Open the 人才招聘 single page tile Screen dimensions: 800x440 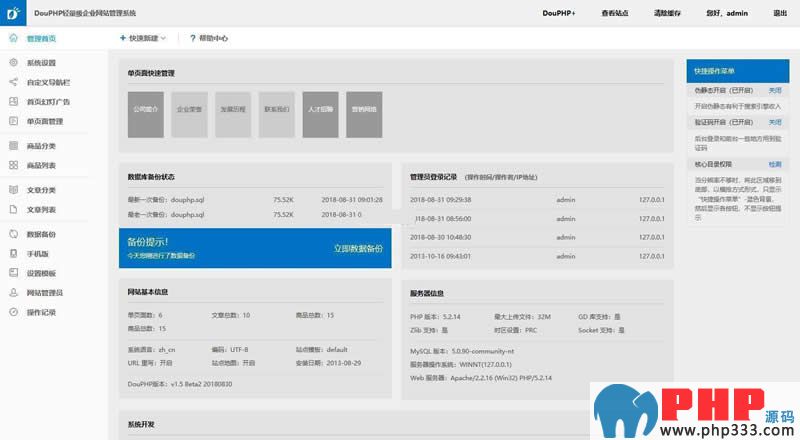pos(320,114)
